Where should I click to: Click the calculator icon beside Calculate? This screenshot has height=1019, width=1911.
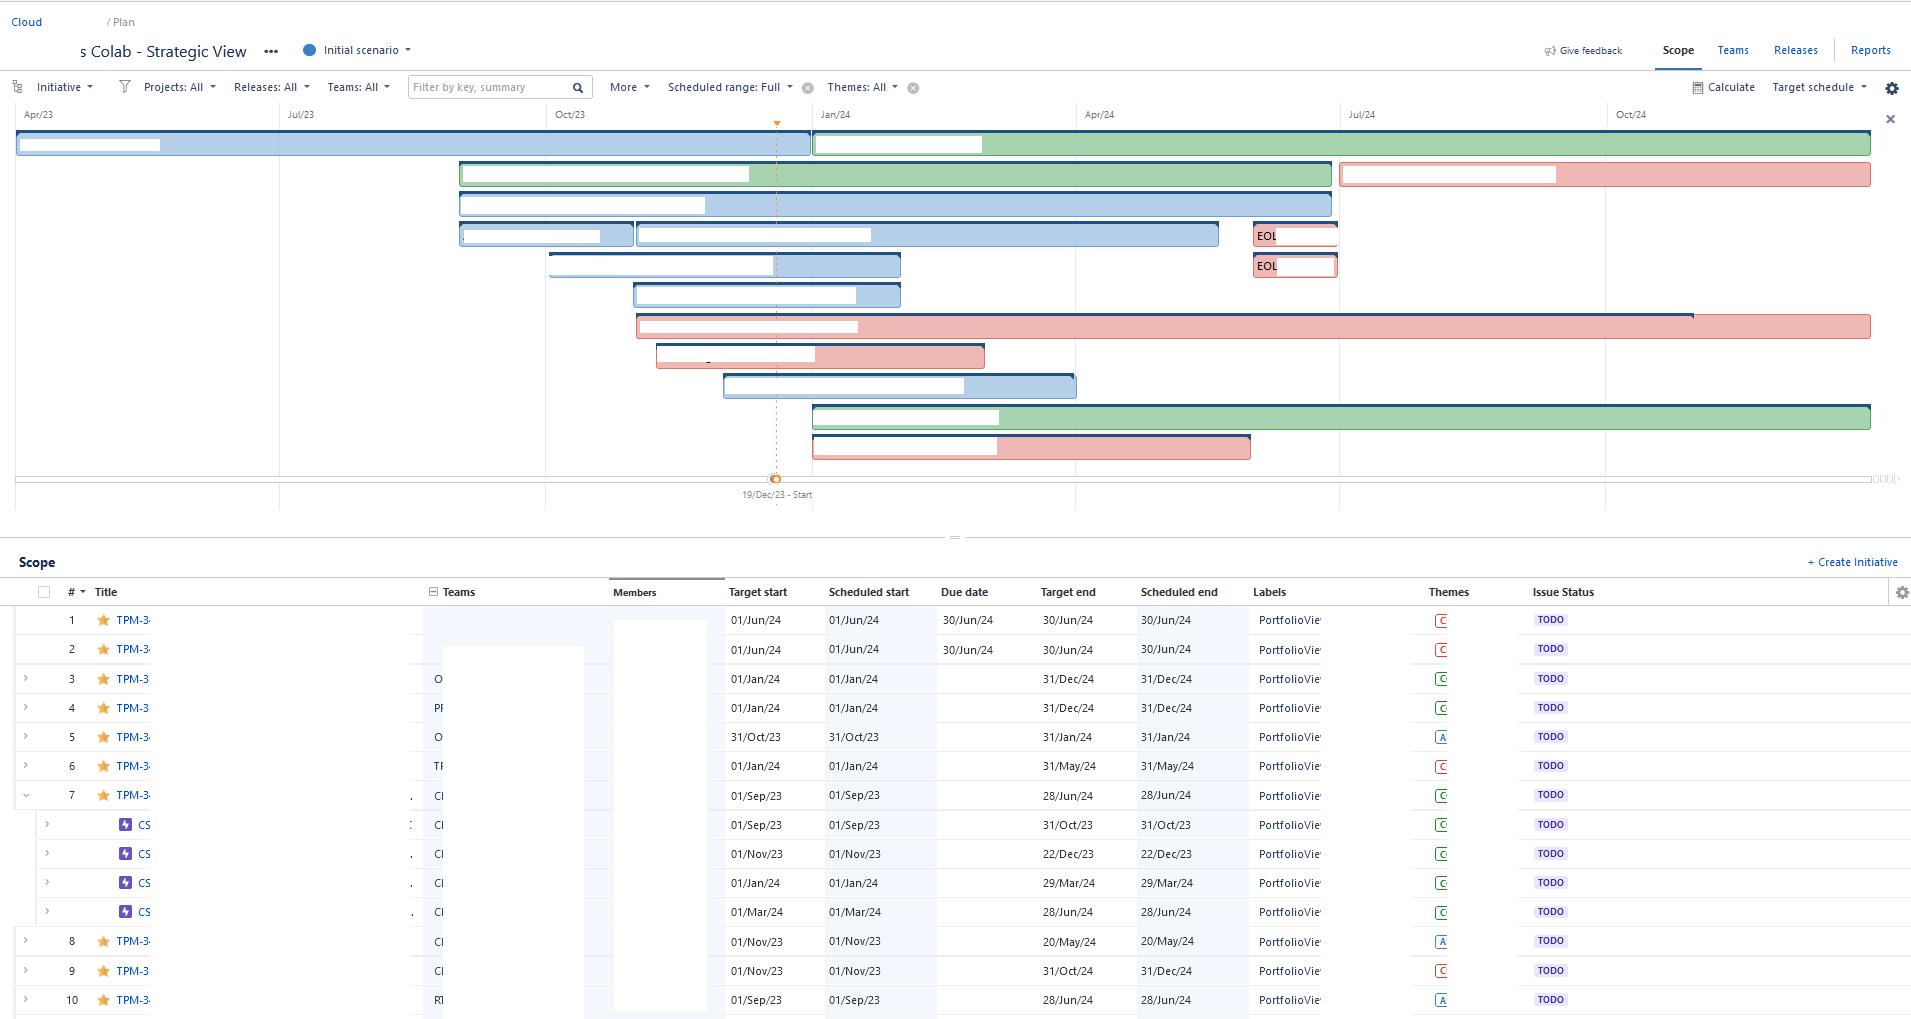pos(1697,87)
